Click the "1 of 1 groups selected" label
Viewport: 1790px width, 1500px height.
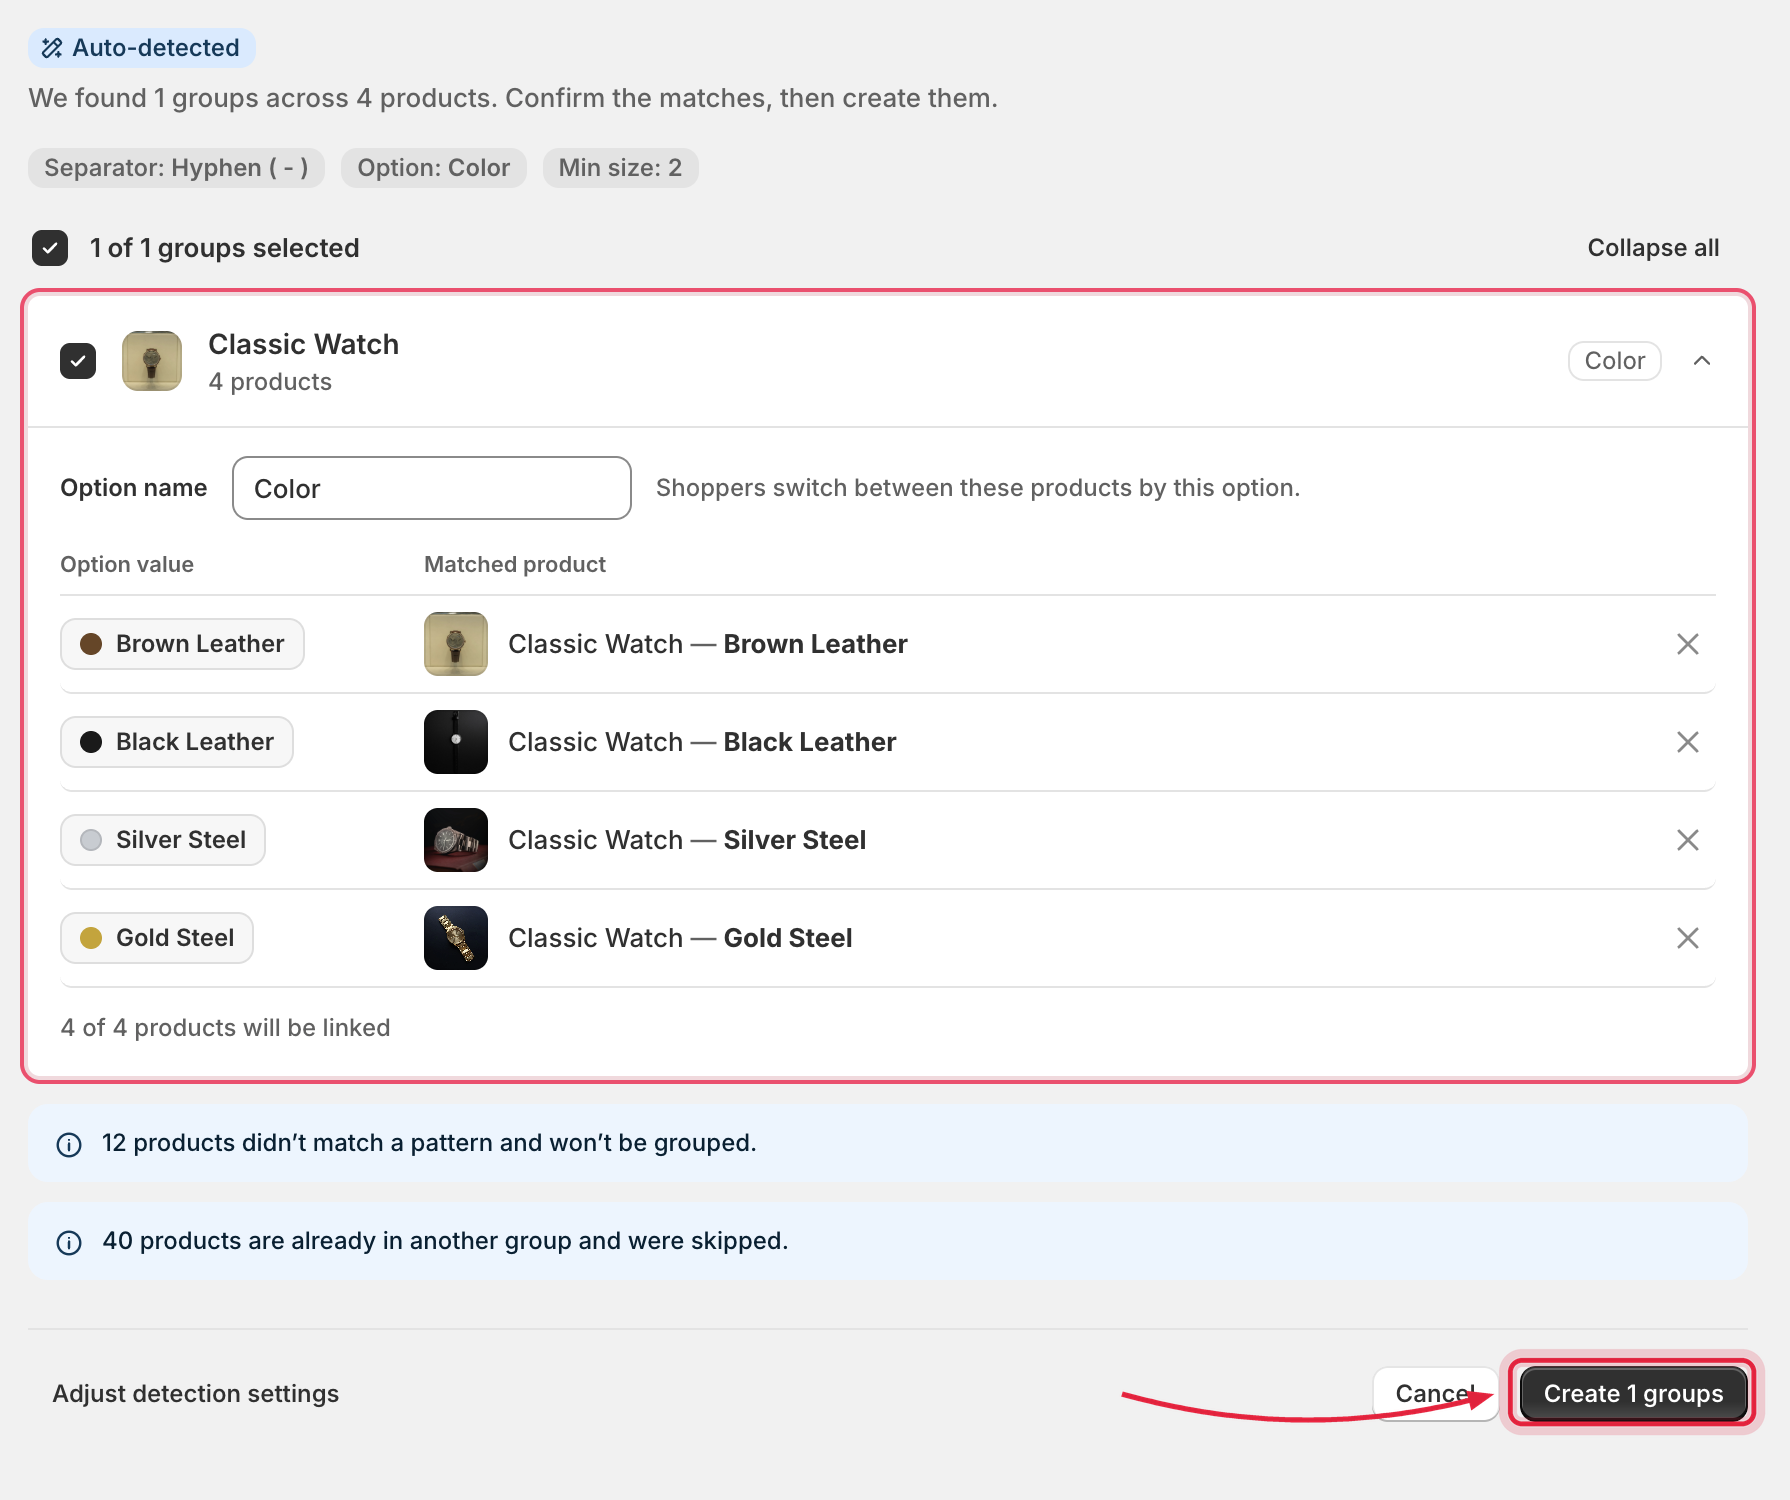(224, 248)
